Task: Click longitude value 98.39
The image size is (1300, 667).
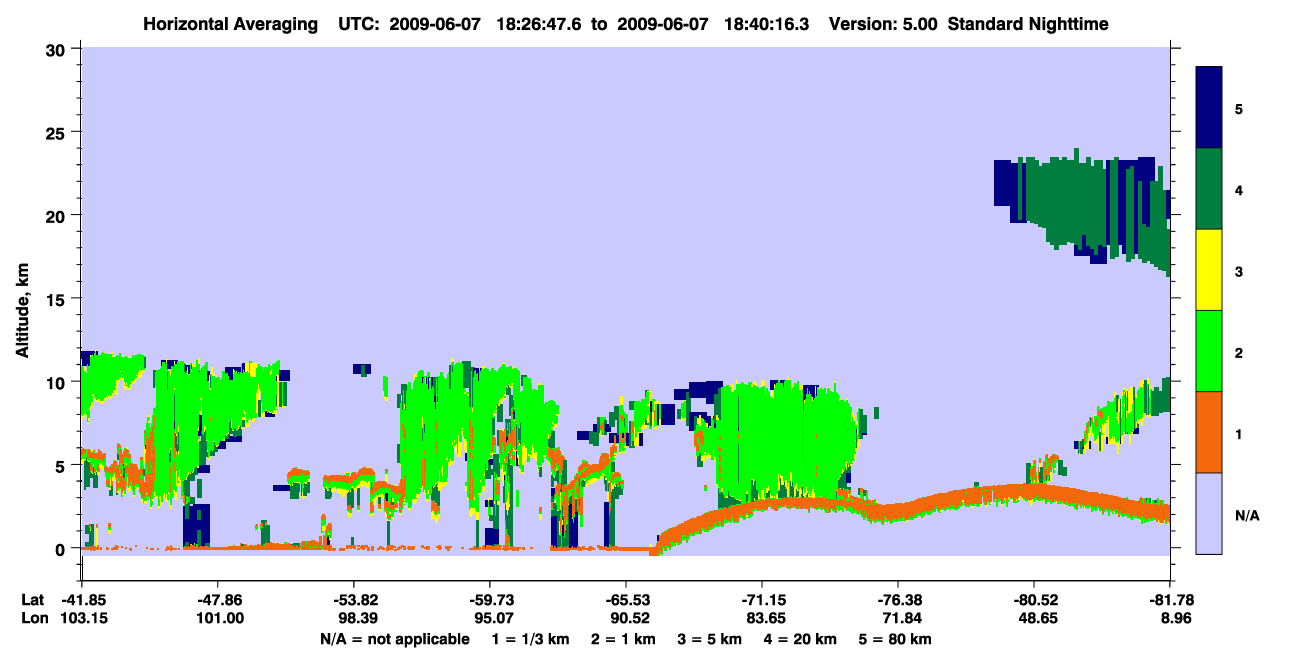Action: tap(354, 618)
